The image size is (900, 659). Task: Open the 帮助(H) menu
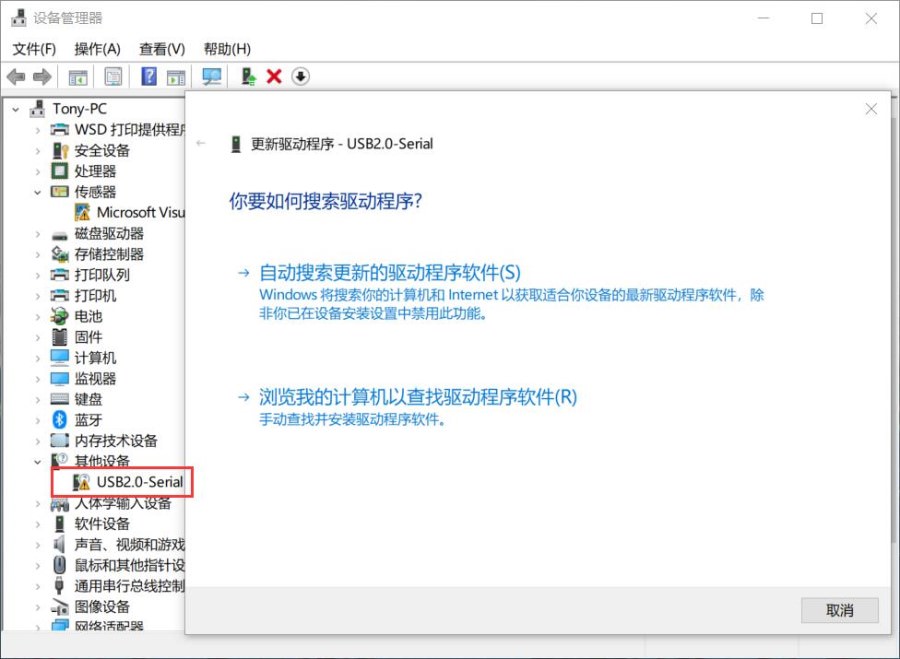pyautogui.click(x=227, y=49)
